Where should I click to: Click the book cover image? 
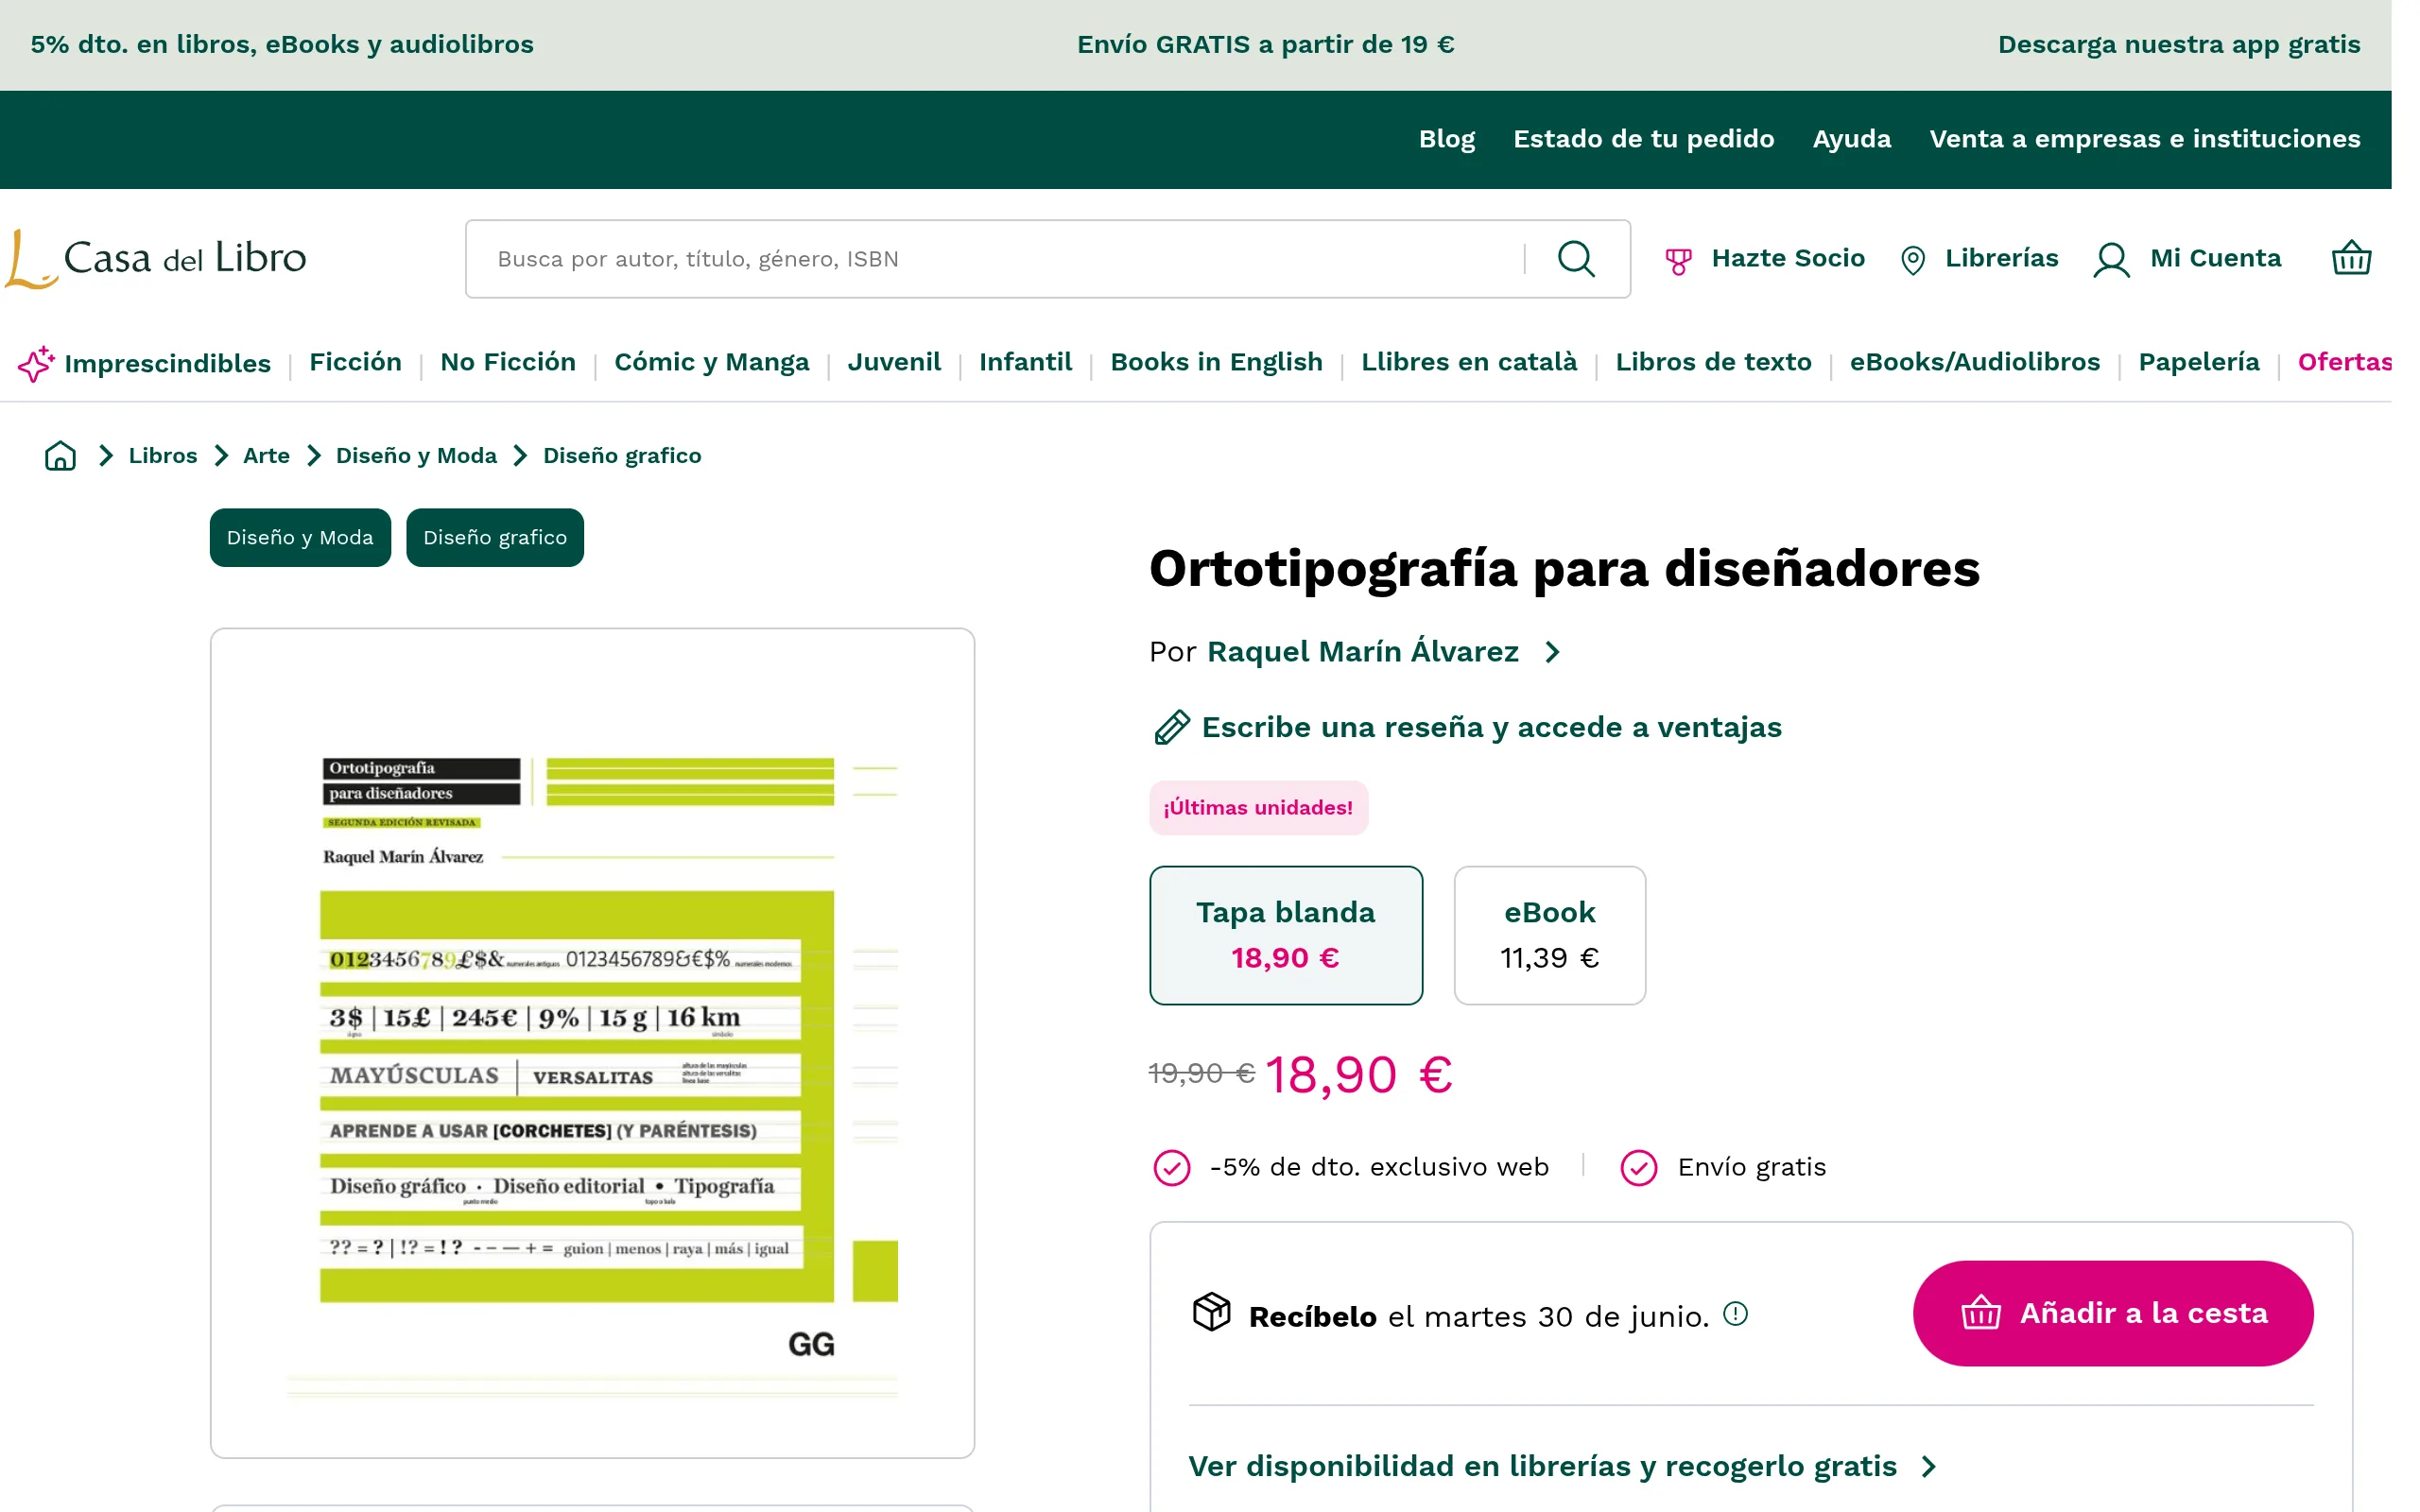pyautogui.click(x=592, y=1043)
